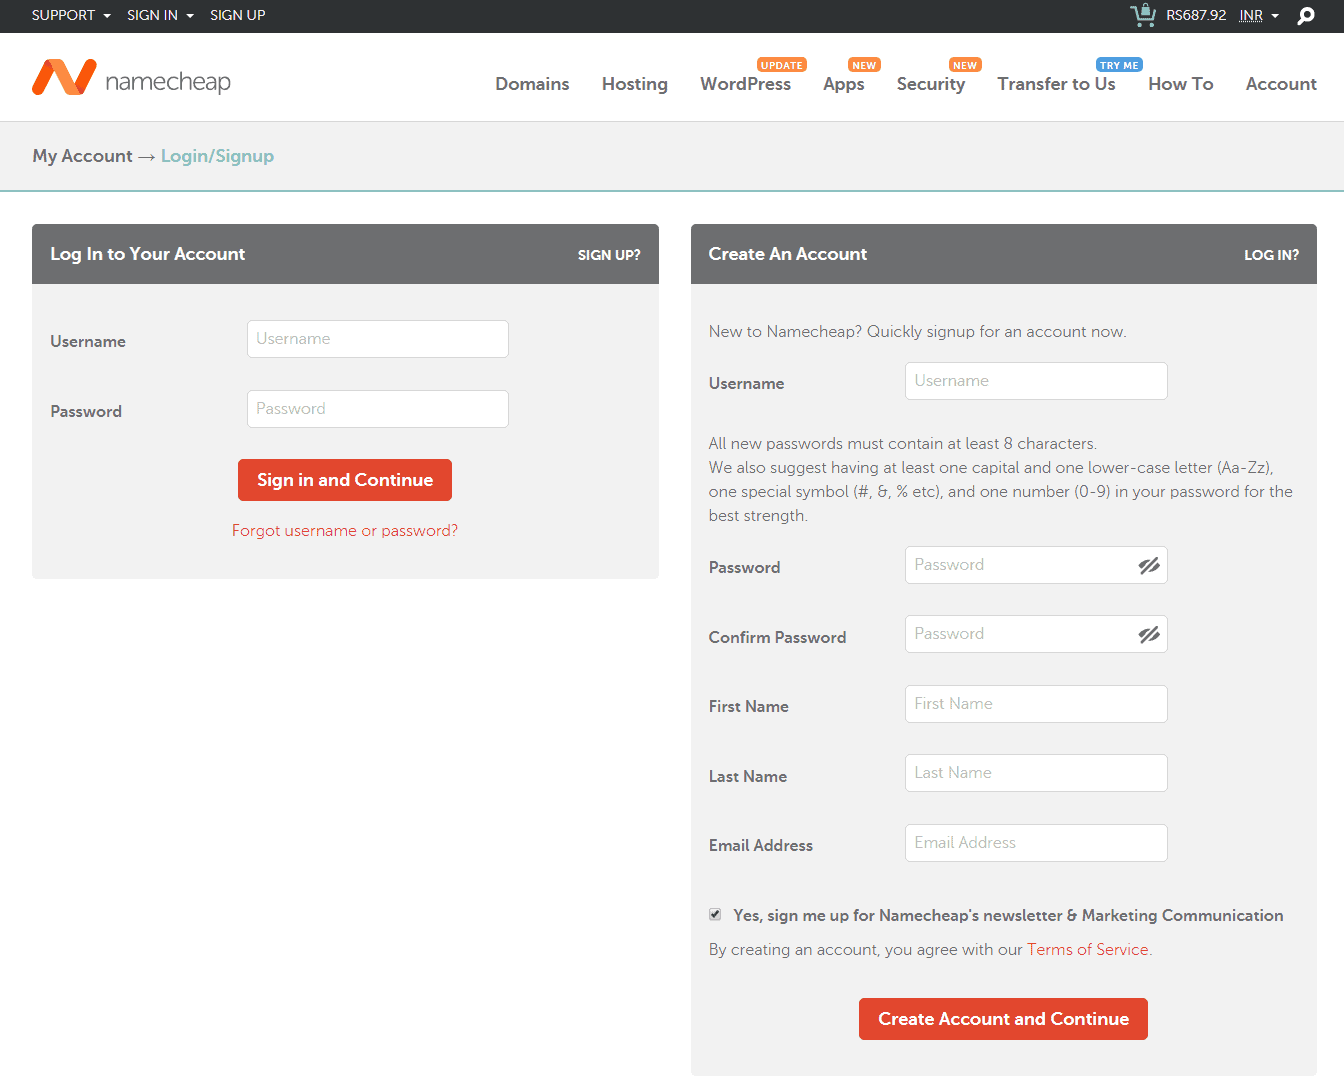The image size is (1344, 1086).
Task: Click Create Account and Continue button
Action: [1003, 1019]
